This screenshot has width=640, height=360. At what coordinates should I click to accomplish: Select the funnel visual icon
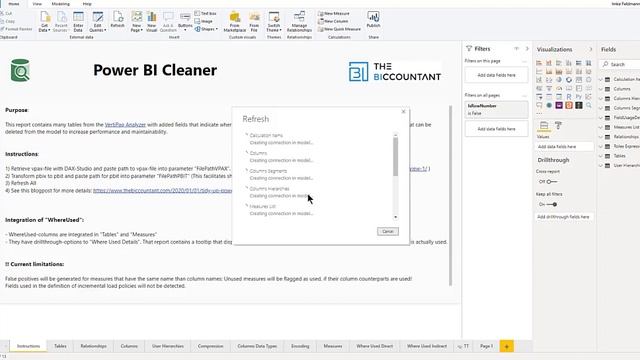tap(549, 88)
